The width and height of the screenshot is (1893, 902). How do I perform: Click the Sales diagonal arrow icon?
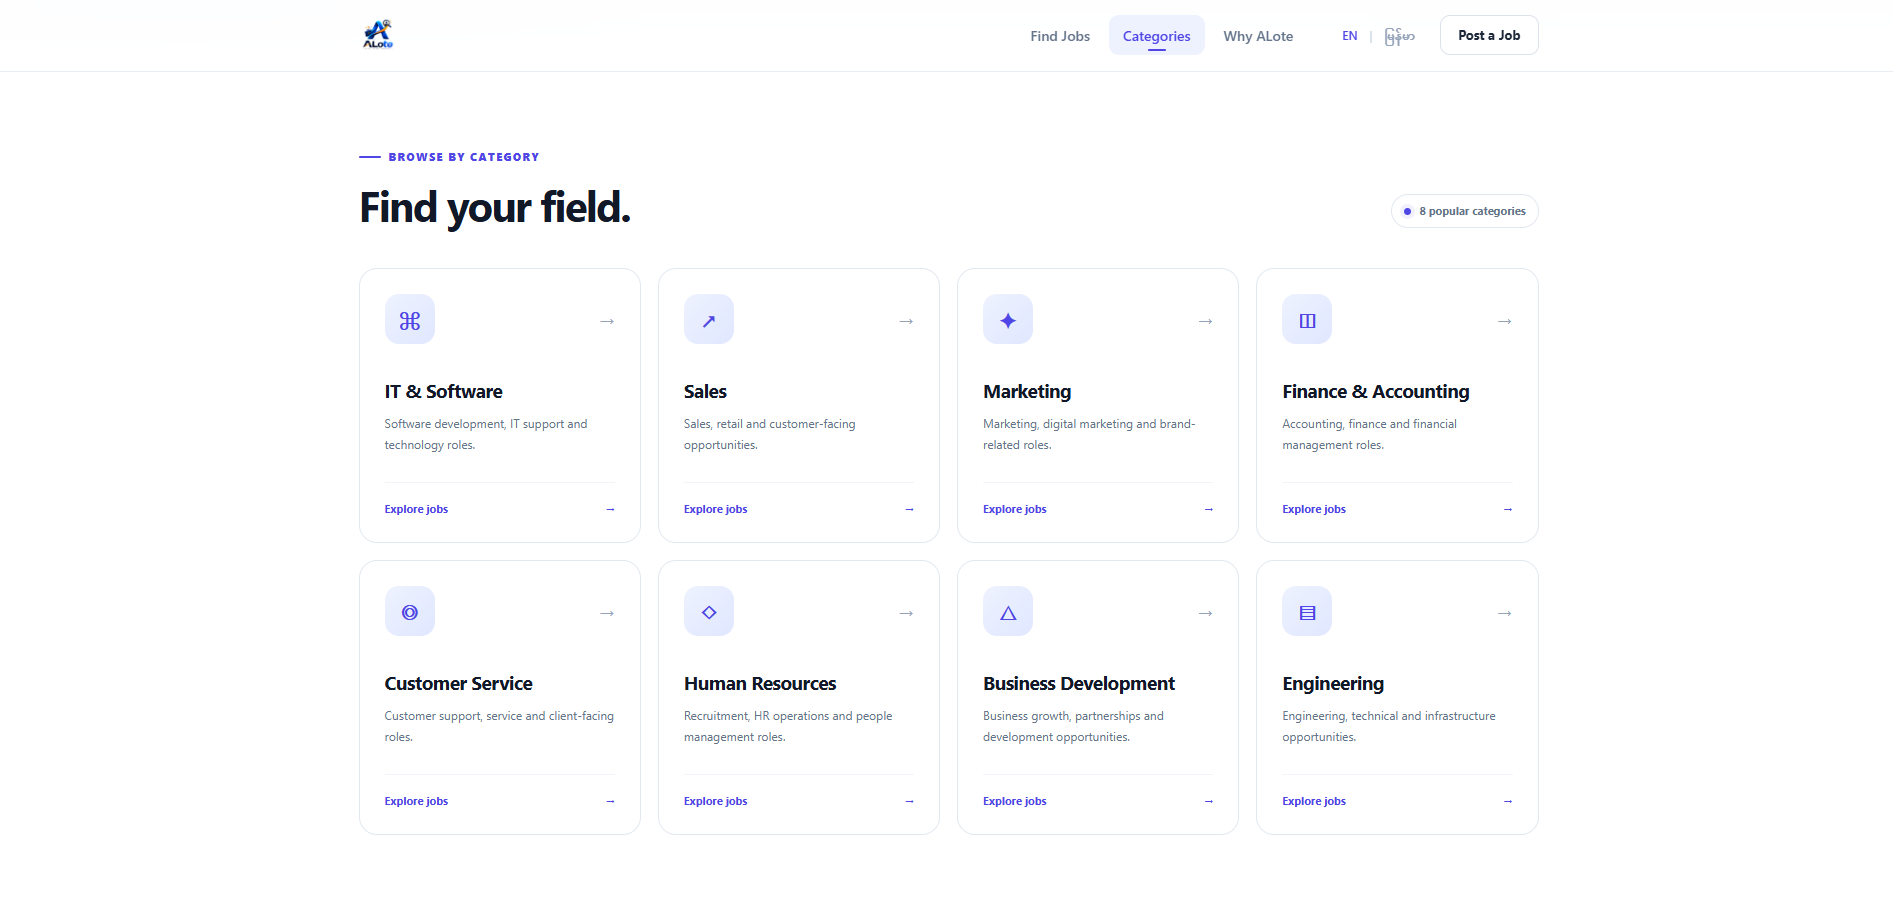point(709,320)
